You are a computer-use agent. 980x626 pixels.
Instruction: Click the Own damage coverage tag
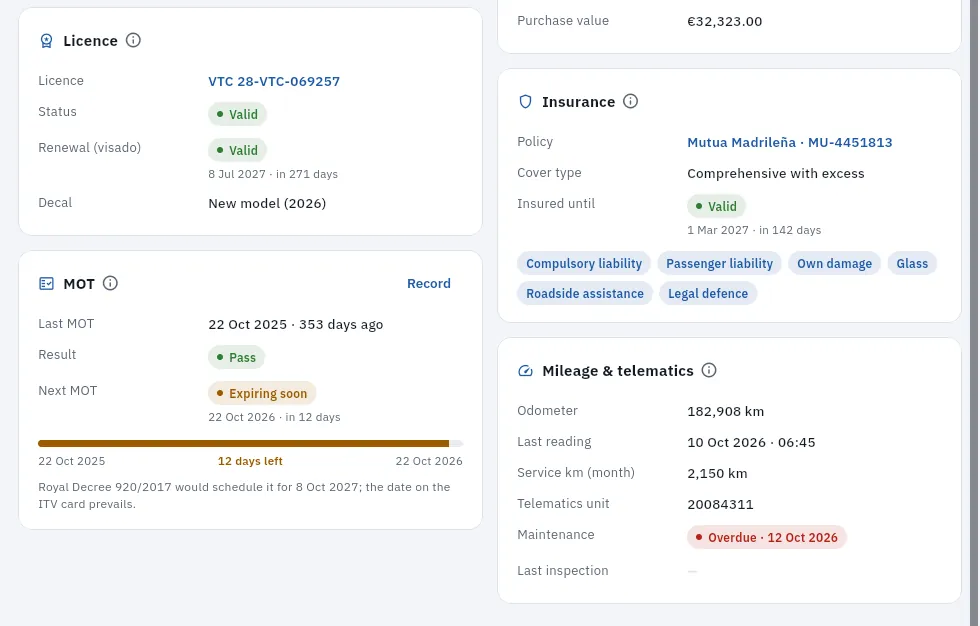[x=834, y=264]
